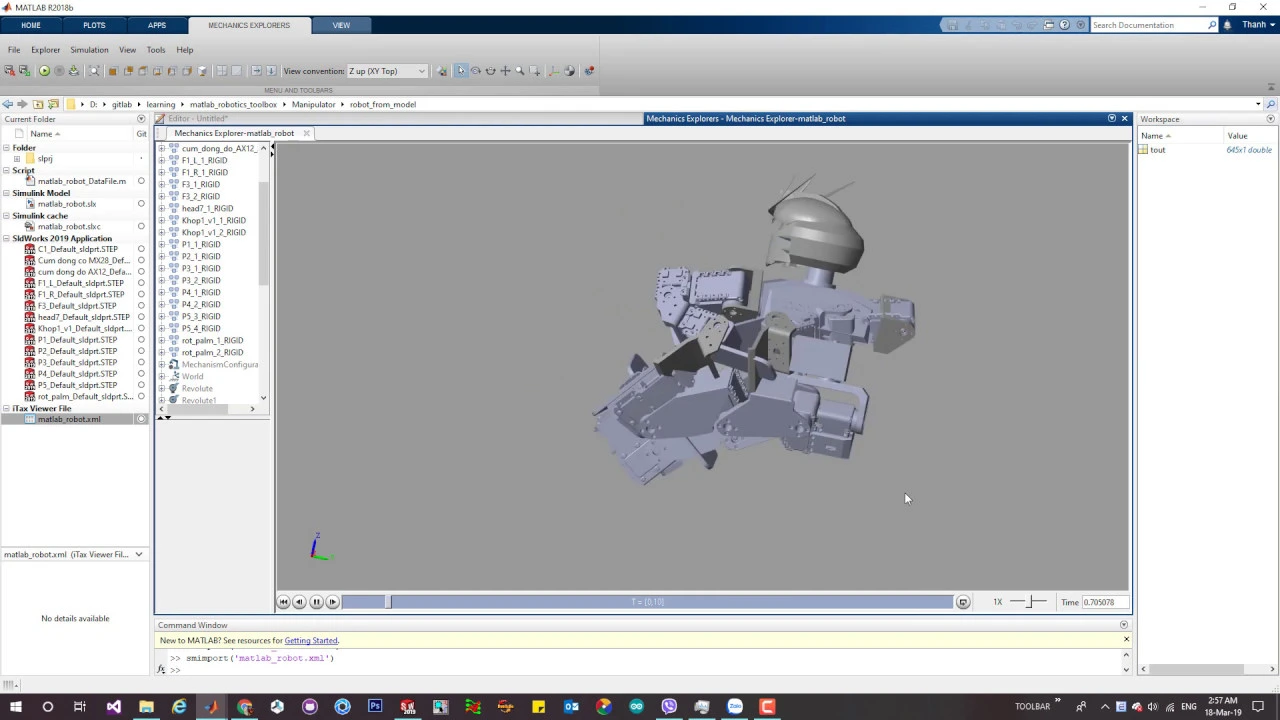Select the tout variable in Workspace
This screenshot has width=1280, height=720.
click(1158, 150)
